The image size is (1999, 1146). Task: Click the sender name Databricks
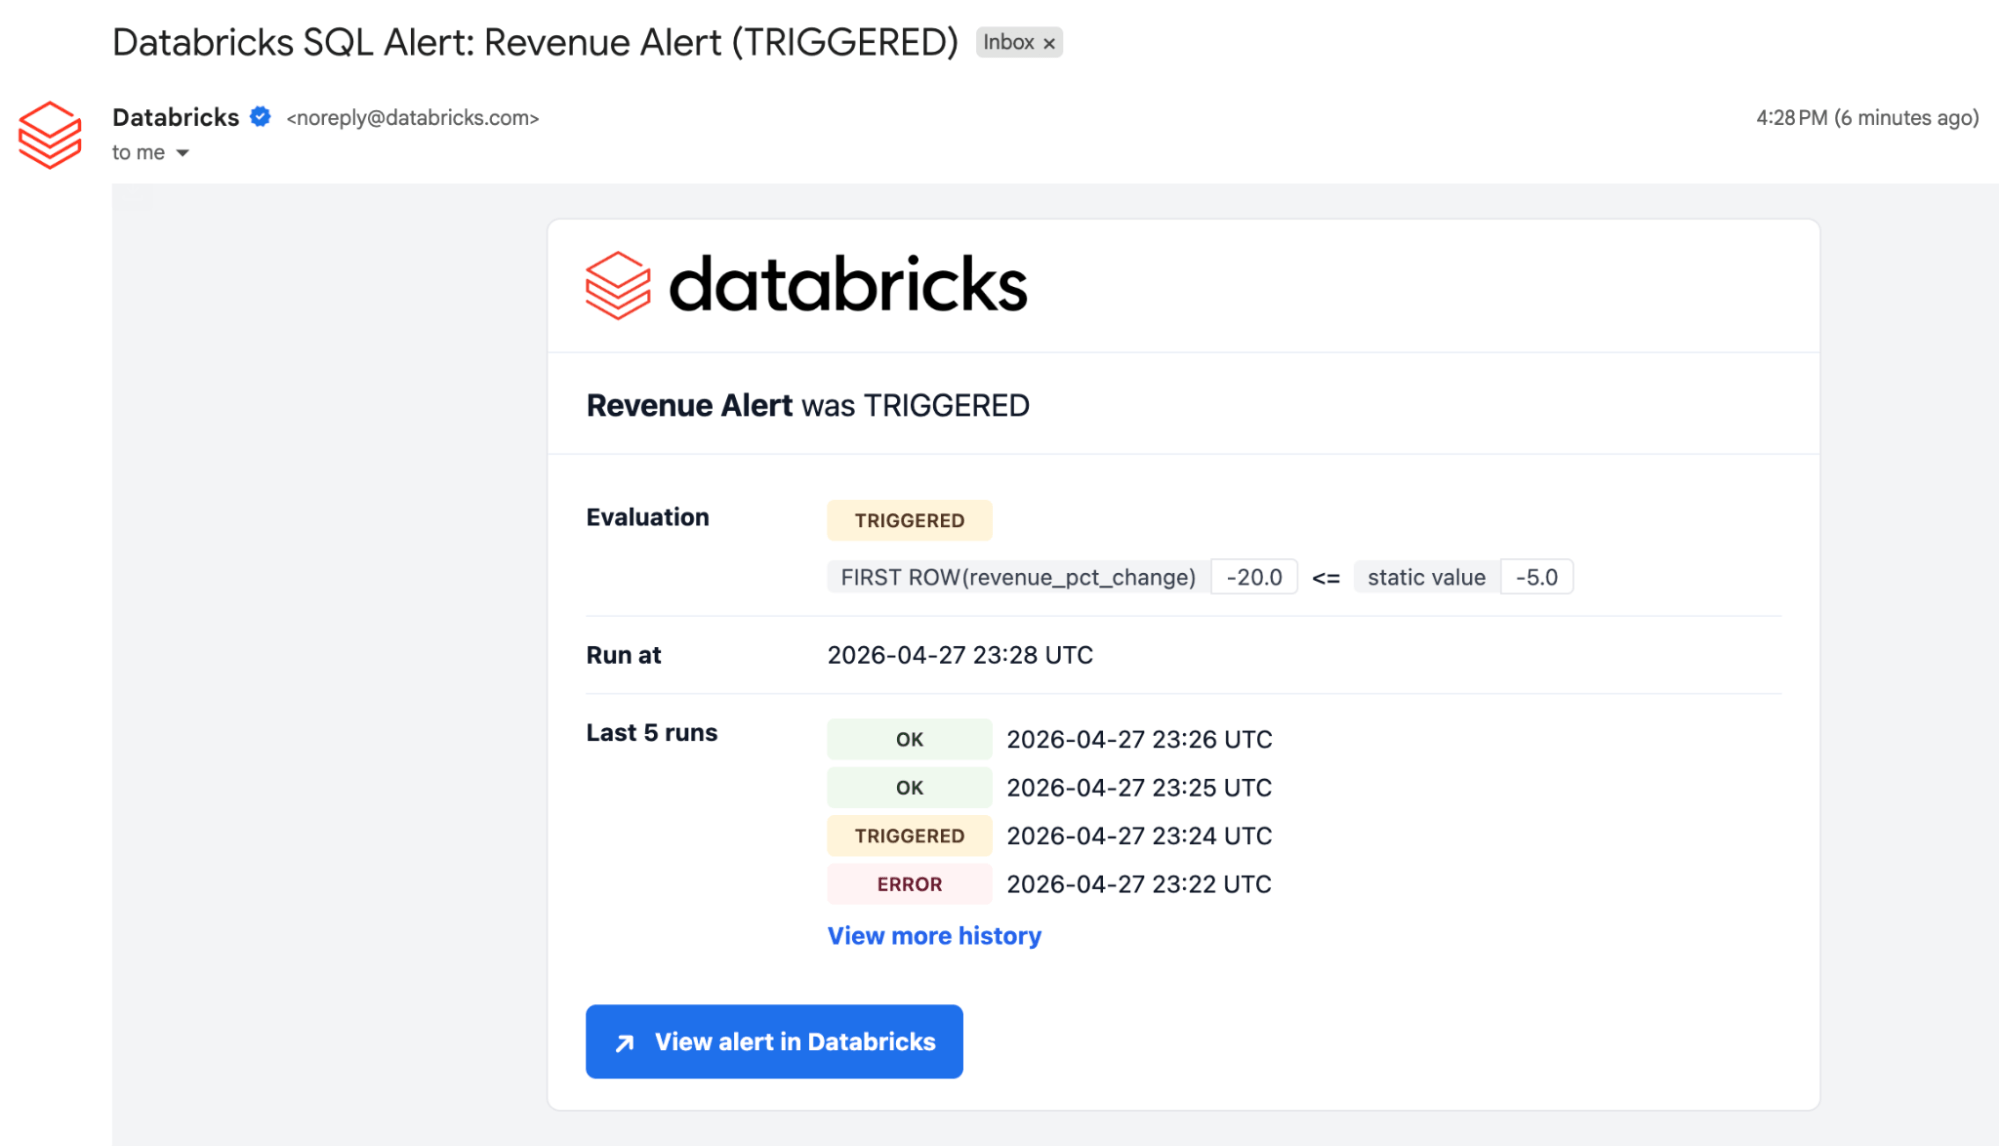[x=176, y=117]
